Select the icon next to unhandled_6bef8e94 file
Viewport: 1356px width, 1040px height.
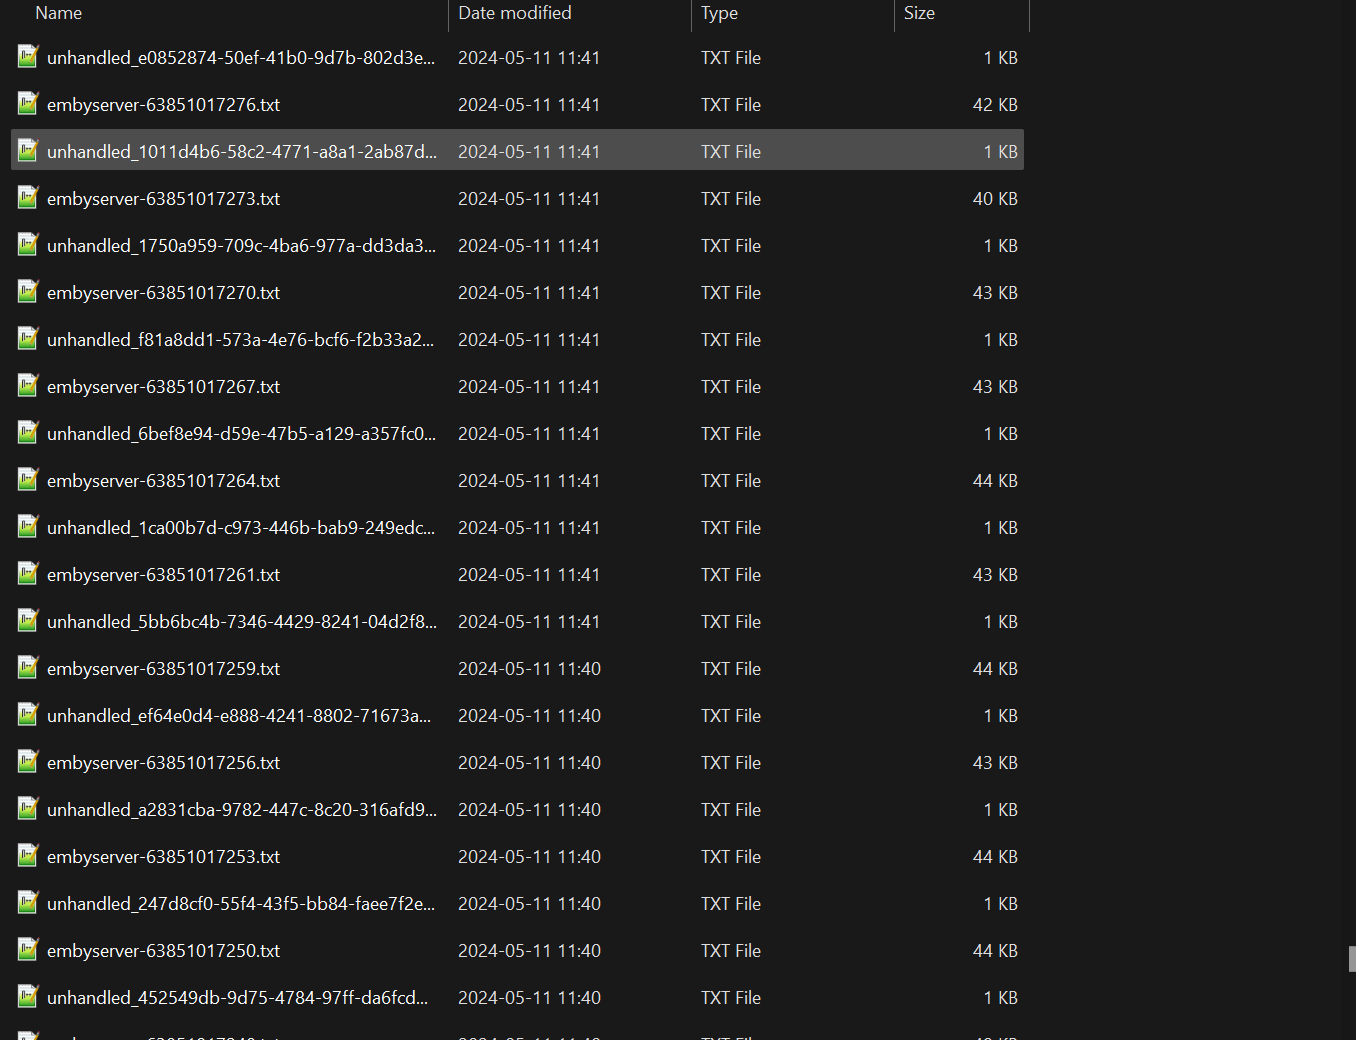click(x=28, y=432)
